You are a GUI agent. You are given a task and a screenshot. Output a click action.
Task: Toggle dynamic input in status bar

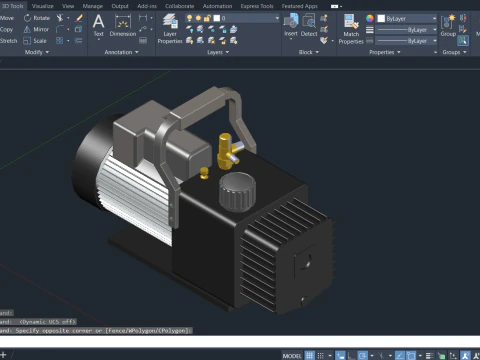click(x=340, y=356)
